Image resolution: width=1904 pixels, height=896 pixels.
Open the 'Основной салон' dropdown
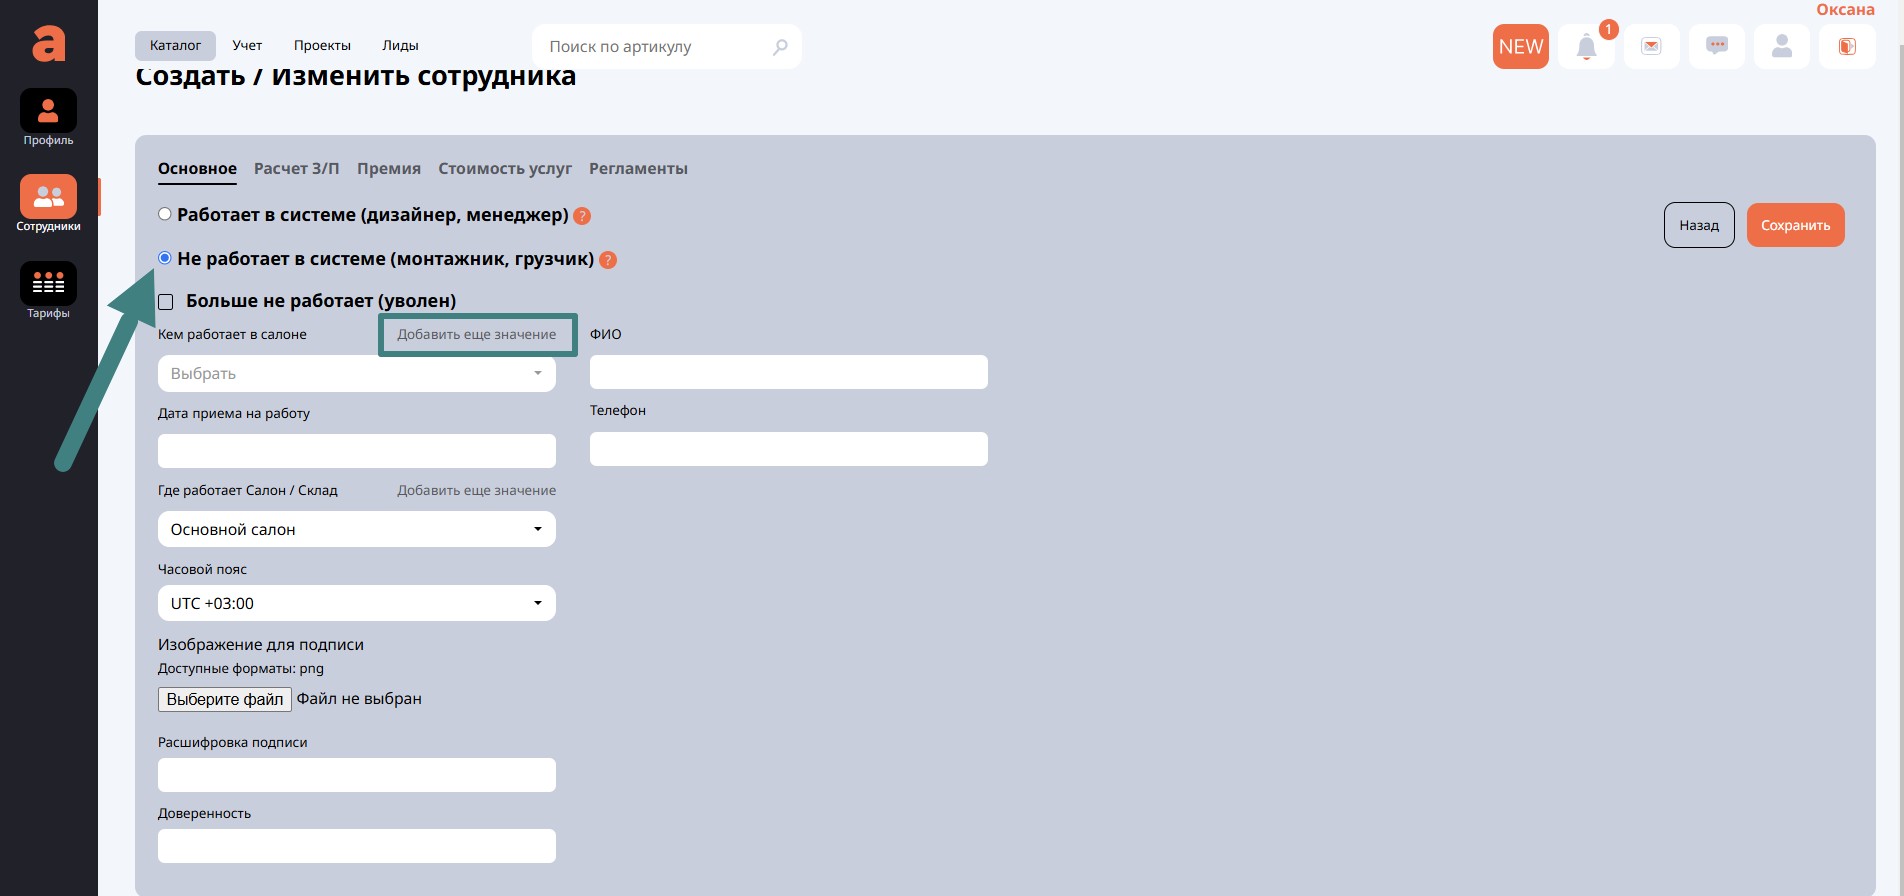click(x=356, y=529)
